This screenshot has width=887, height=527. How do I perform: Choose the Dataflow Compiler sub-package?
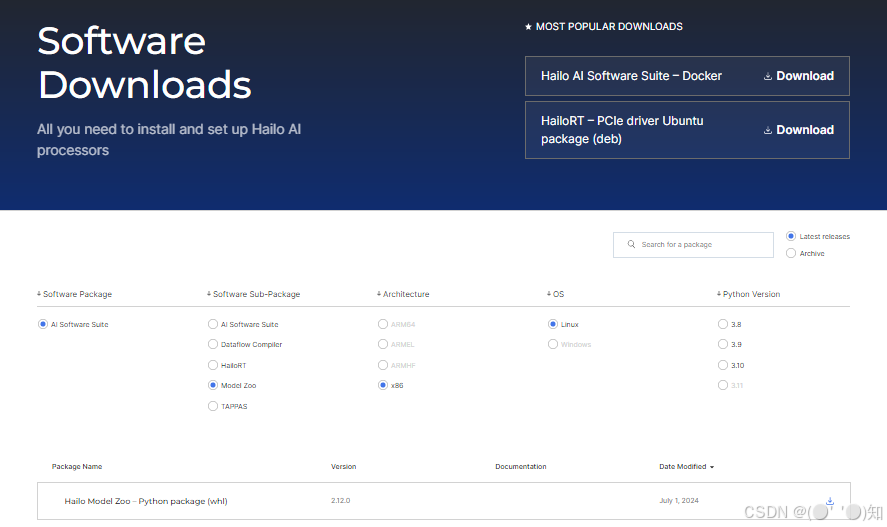[213, 344]
